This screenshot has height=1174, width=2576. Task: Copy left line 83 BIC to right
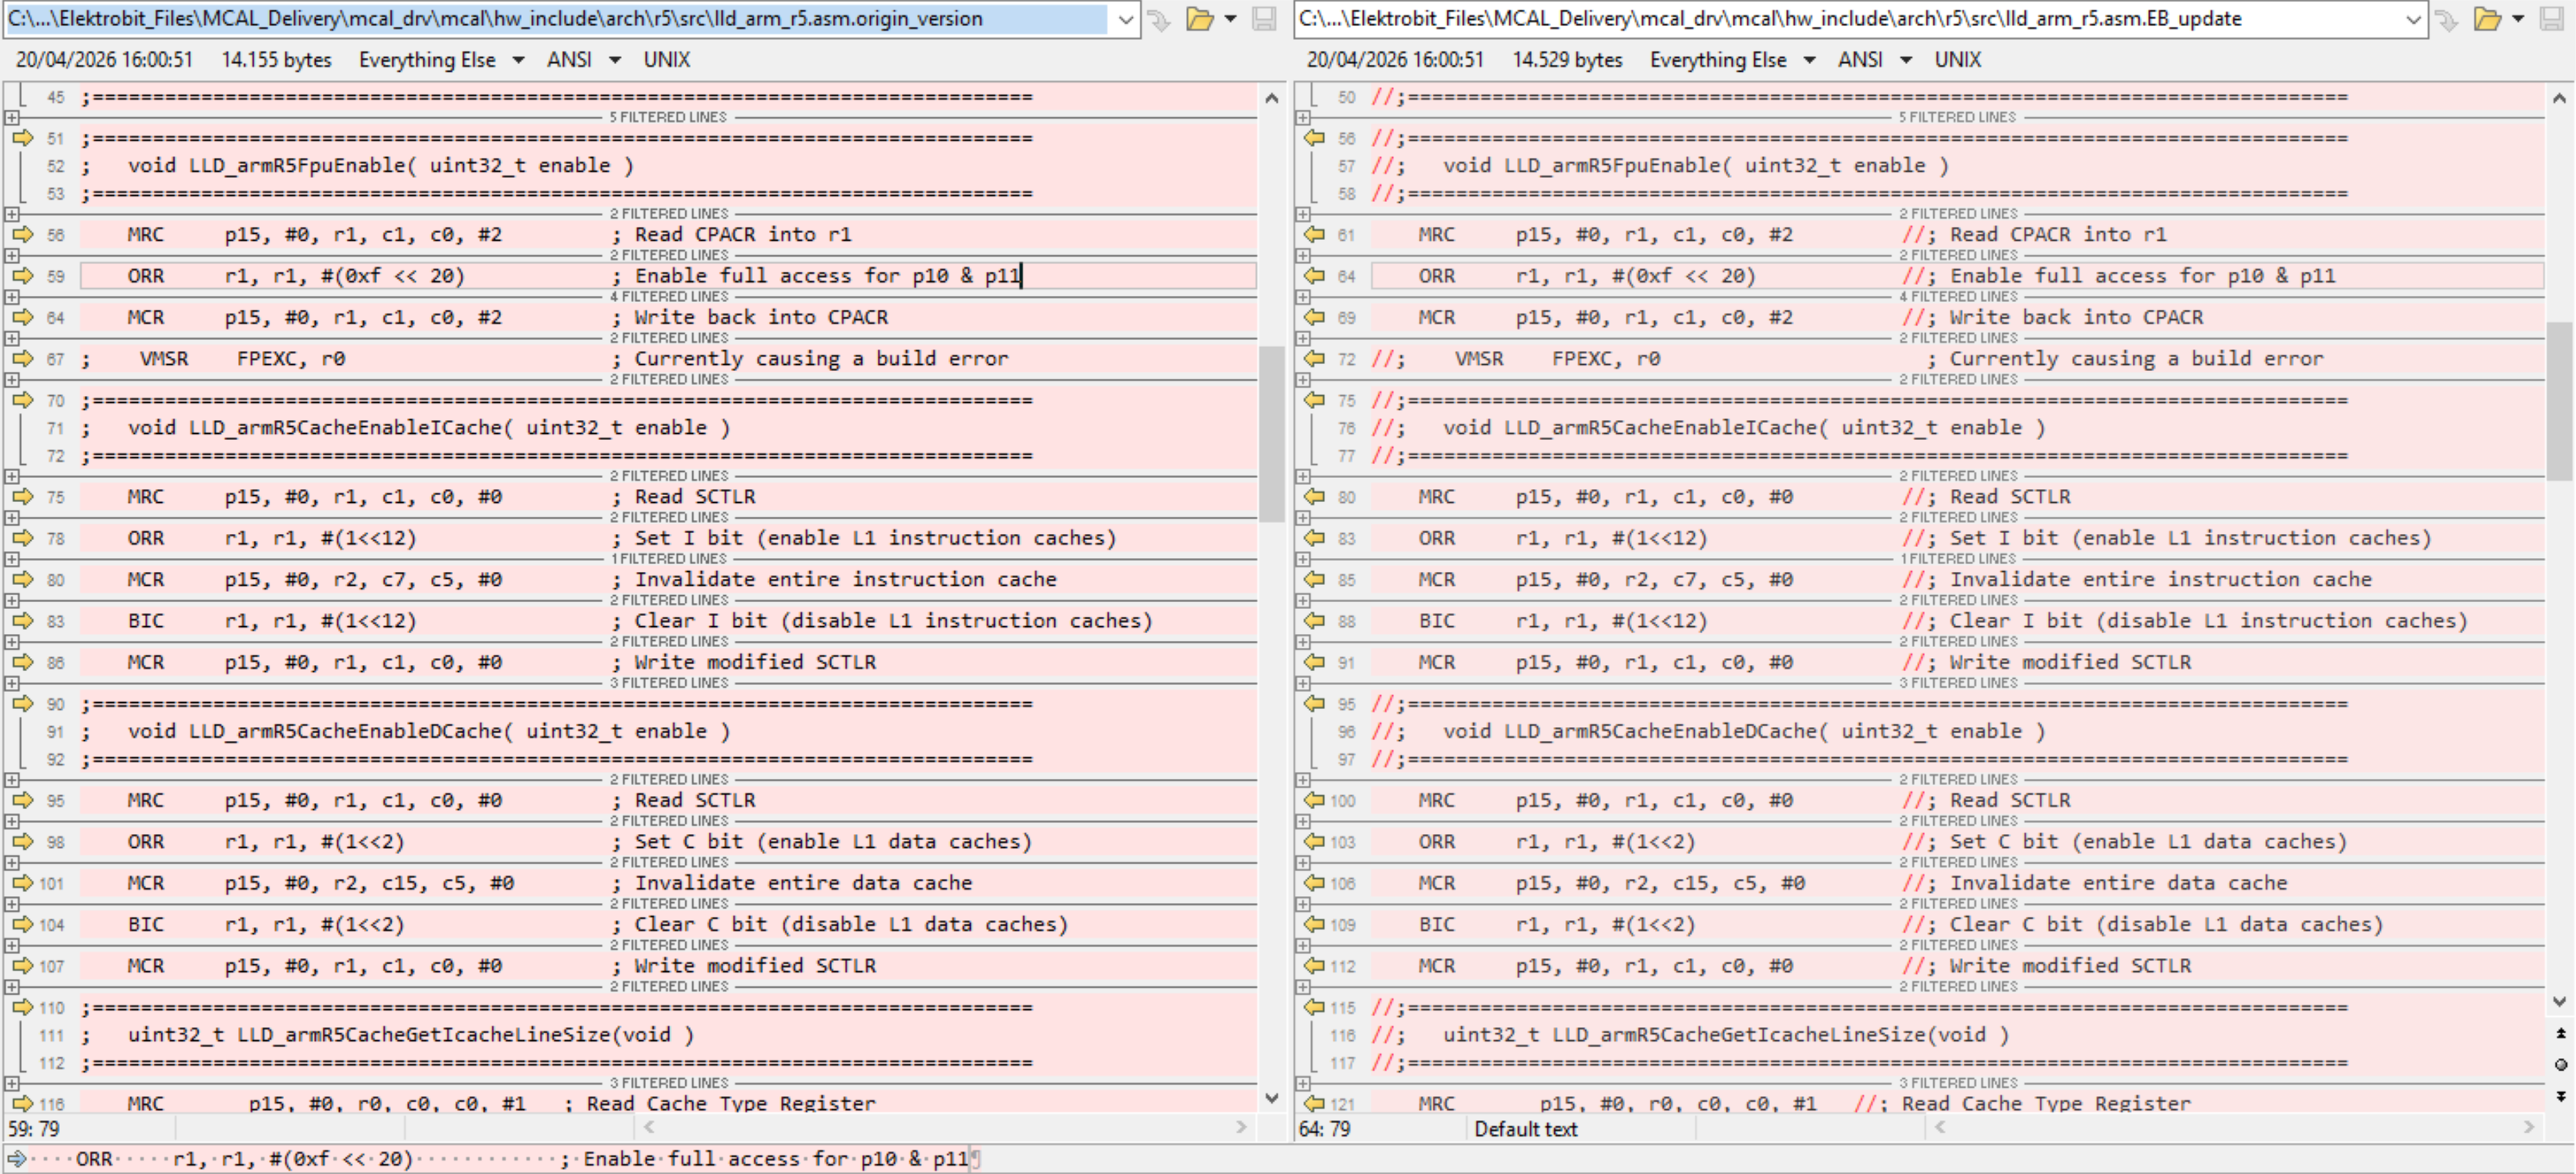[22, 621]
